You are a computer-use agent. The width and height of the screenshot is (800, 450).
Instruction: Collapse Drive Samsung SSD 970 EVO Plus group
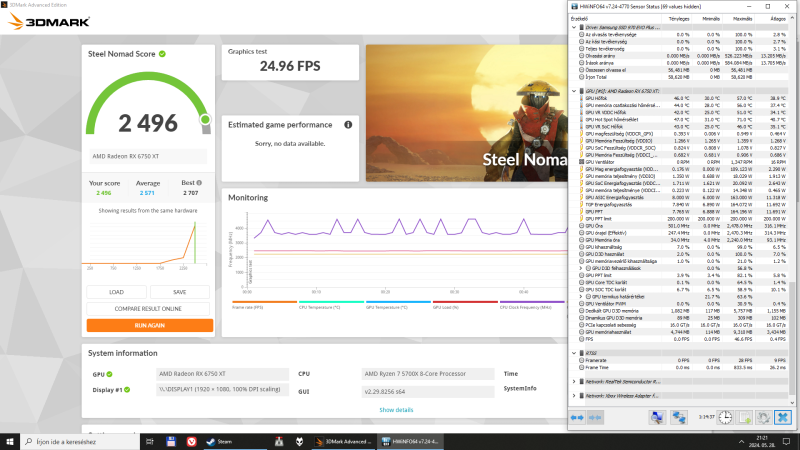coord(574,28)
